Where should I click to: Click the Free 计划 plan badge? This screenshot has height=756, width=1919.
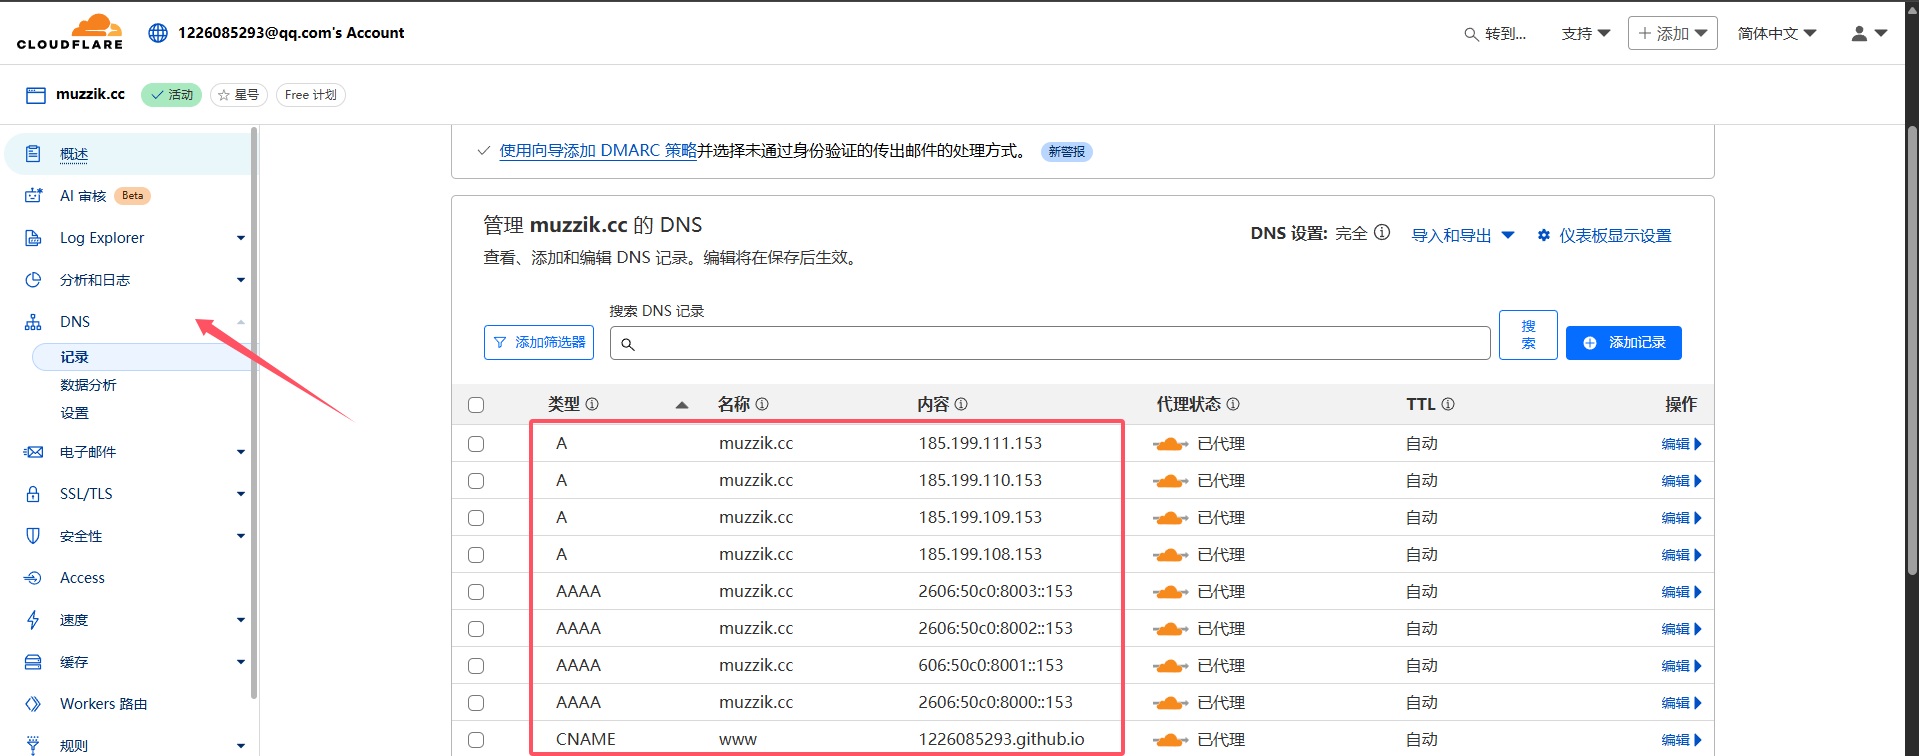tap(310, 95)
